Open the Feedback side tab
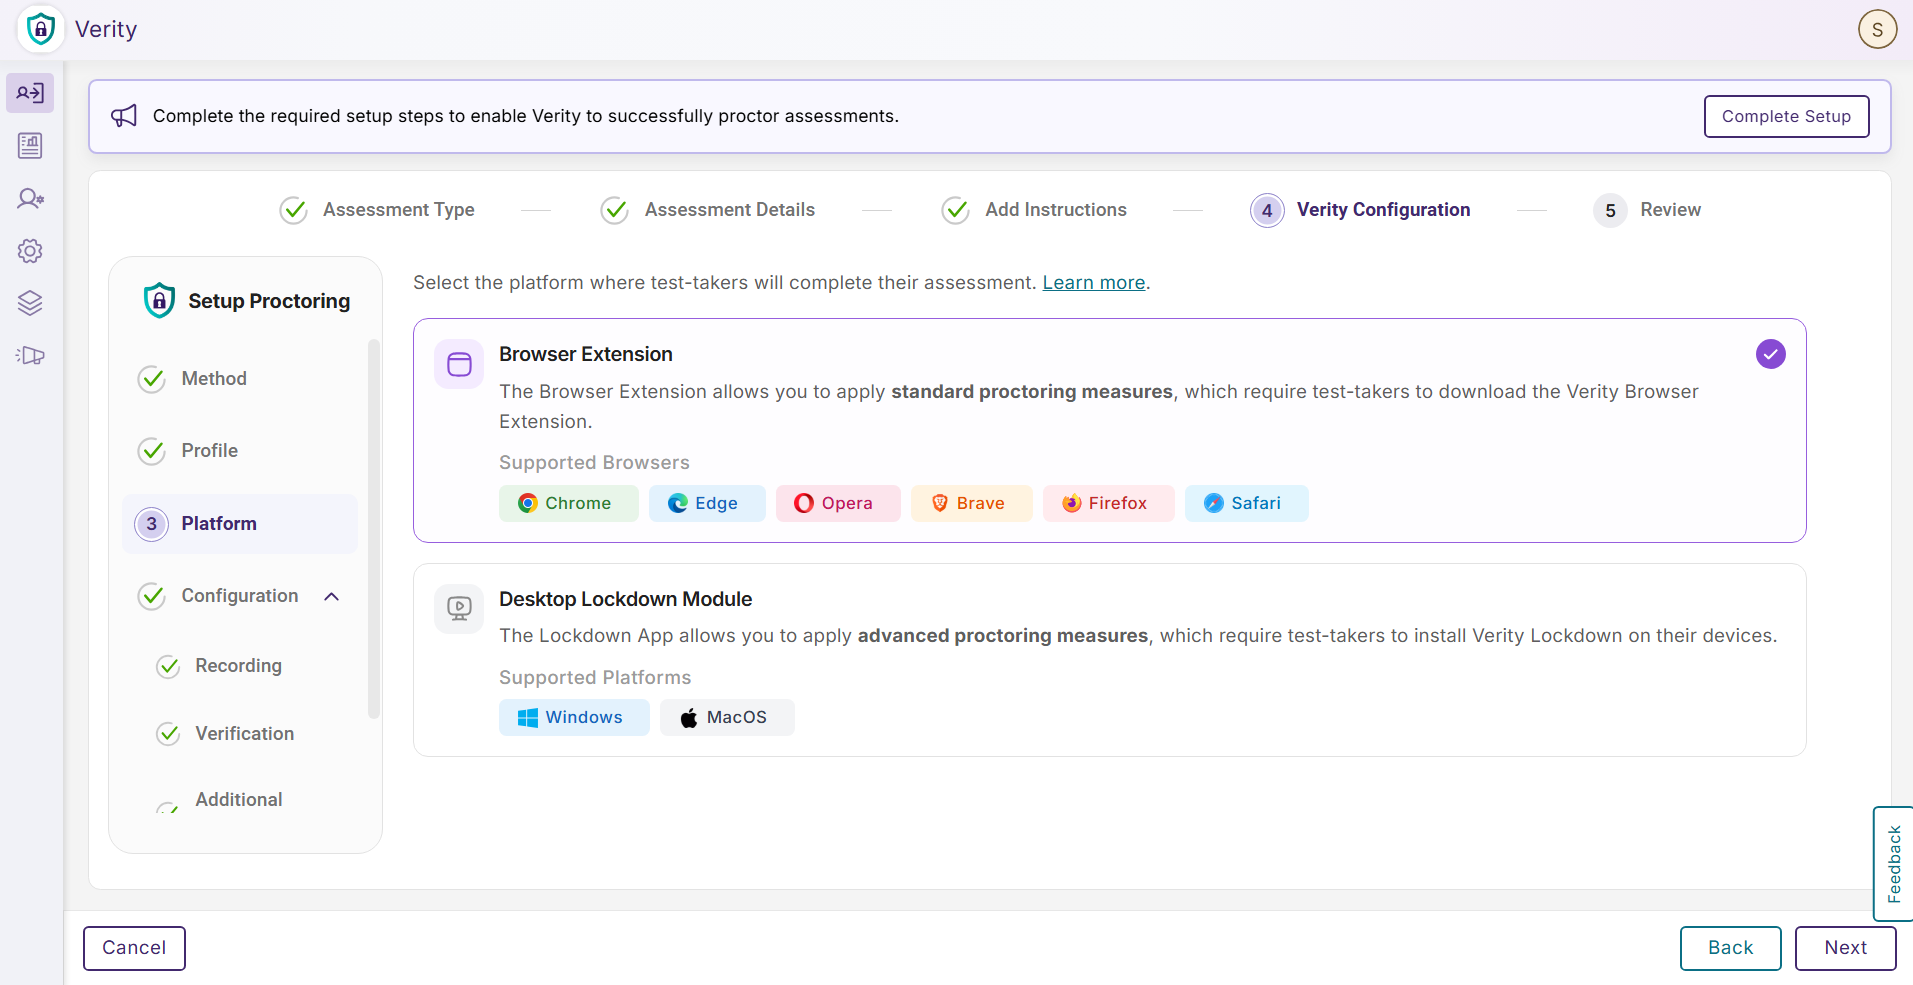 tap(1893, 864)
